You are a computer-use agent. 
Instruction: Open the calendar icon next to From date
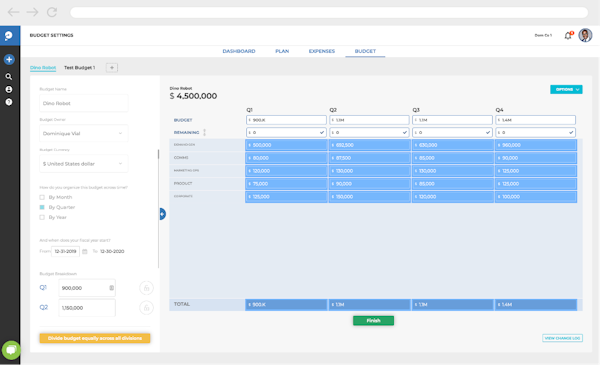coord(85,251)
